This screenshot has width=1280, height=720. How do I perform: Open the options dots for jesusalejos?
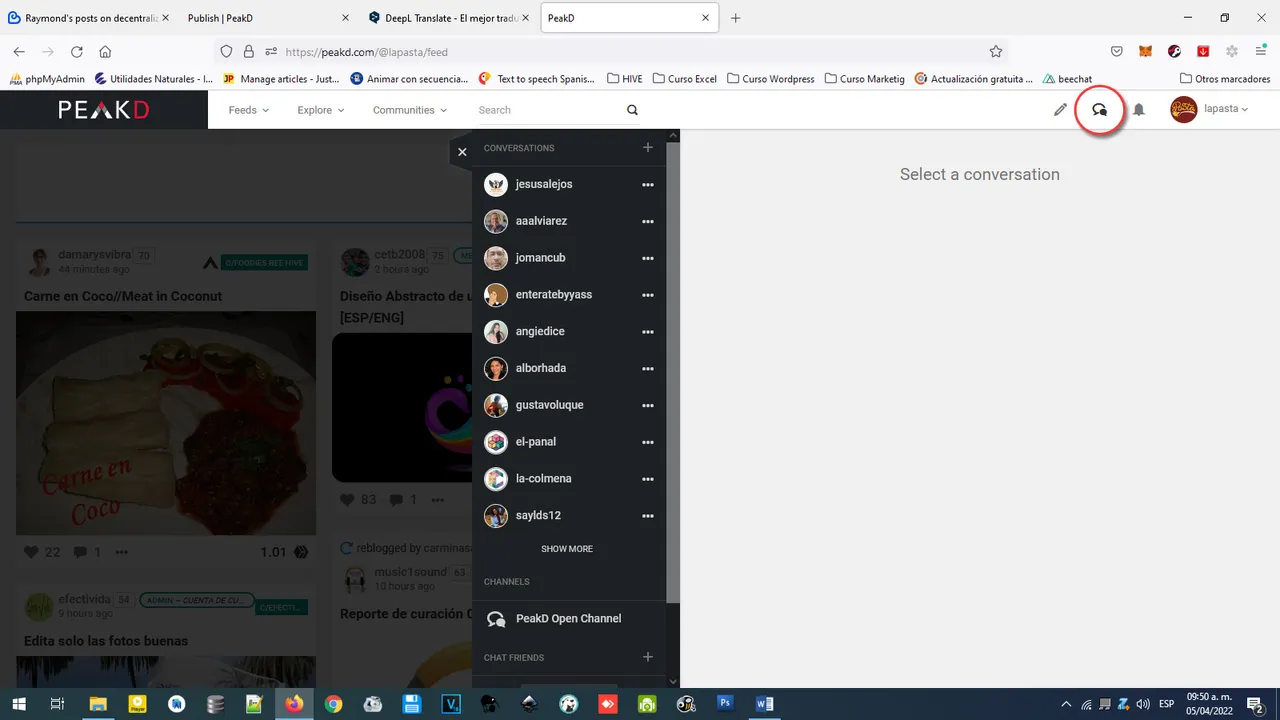[648, 185]
